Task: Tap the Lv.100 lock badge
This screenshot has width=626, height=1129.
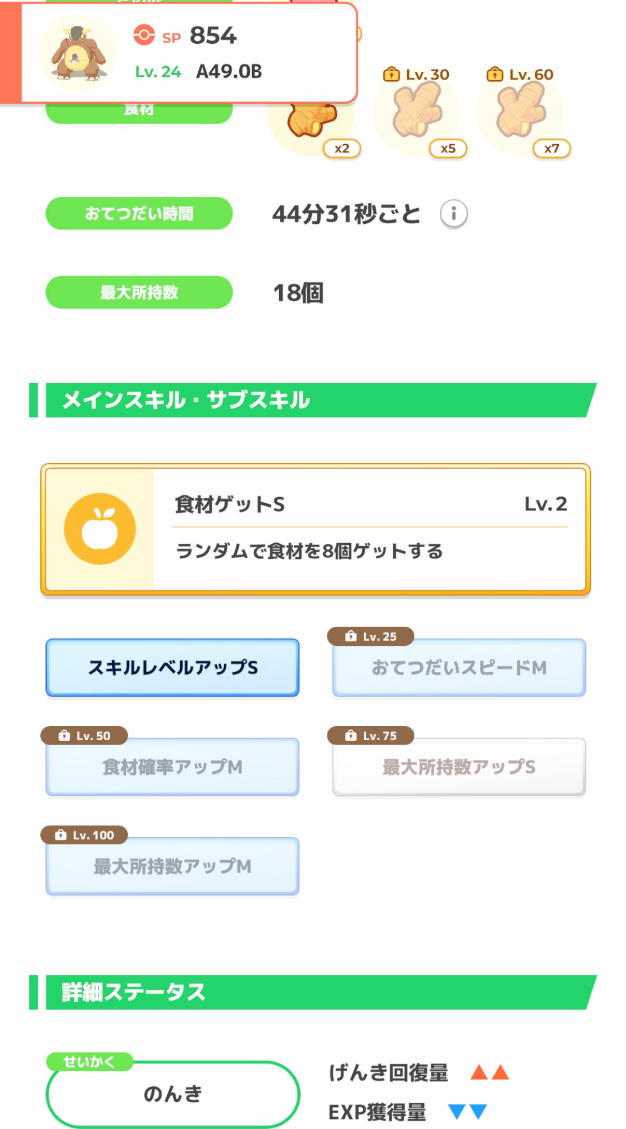Action: coord(85,835)
